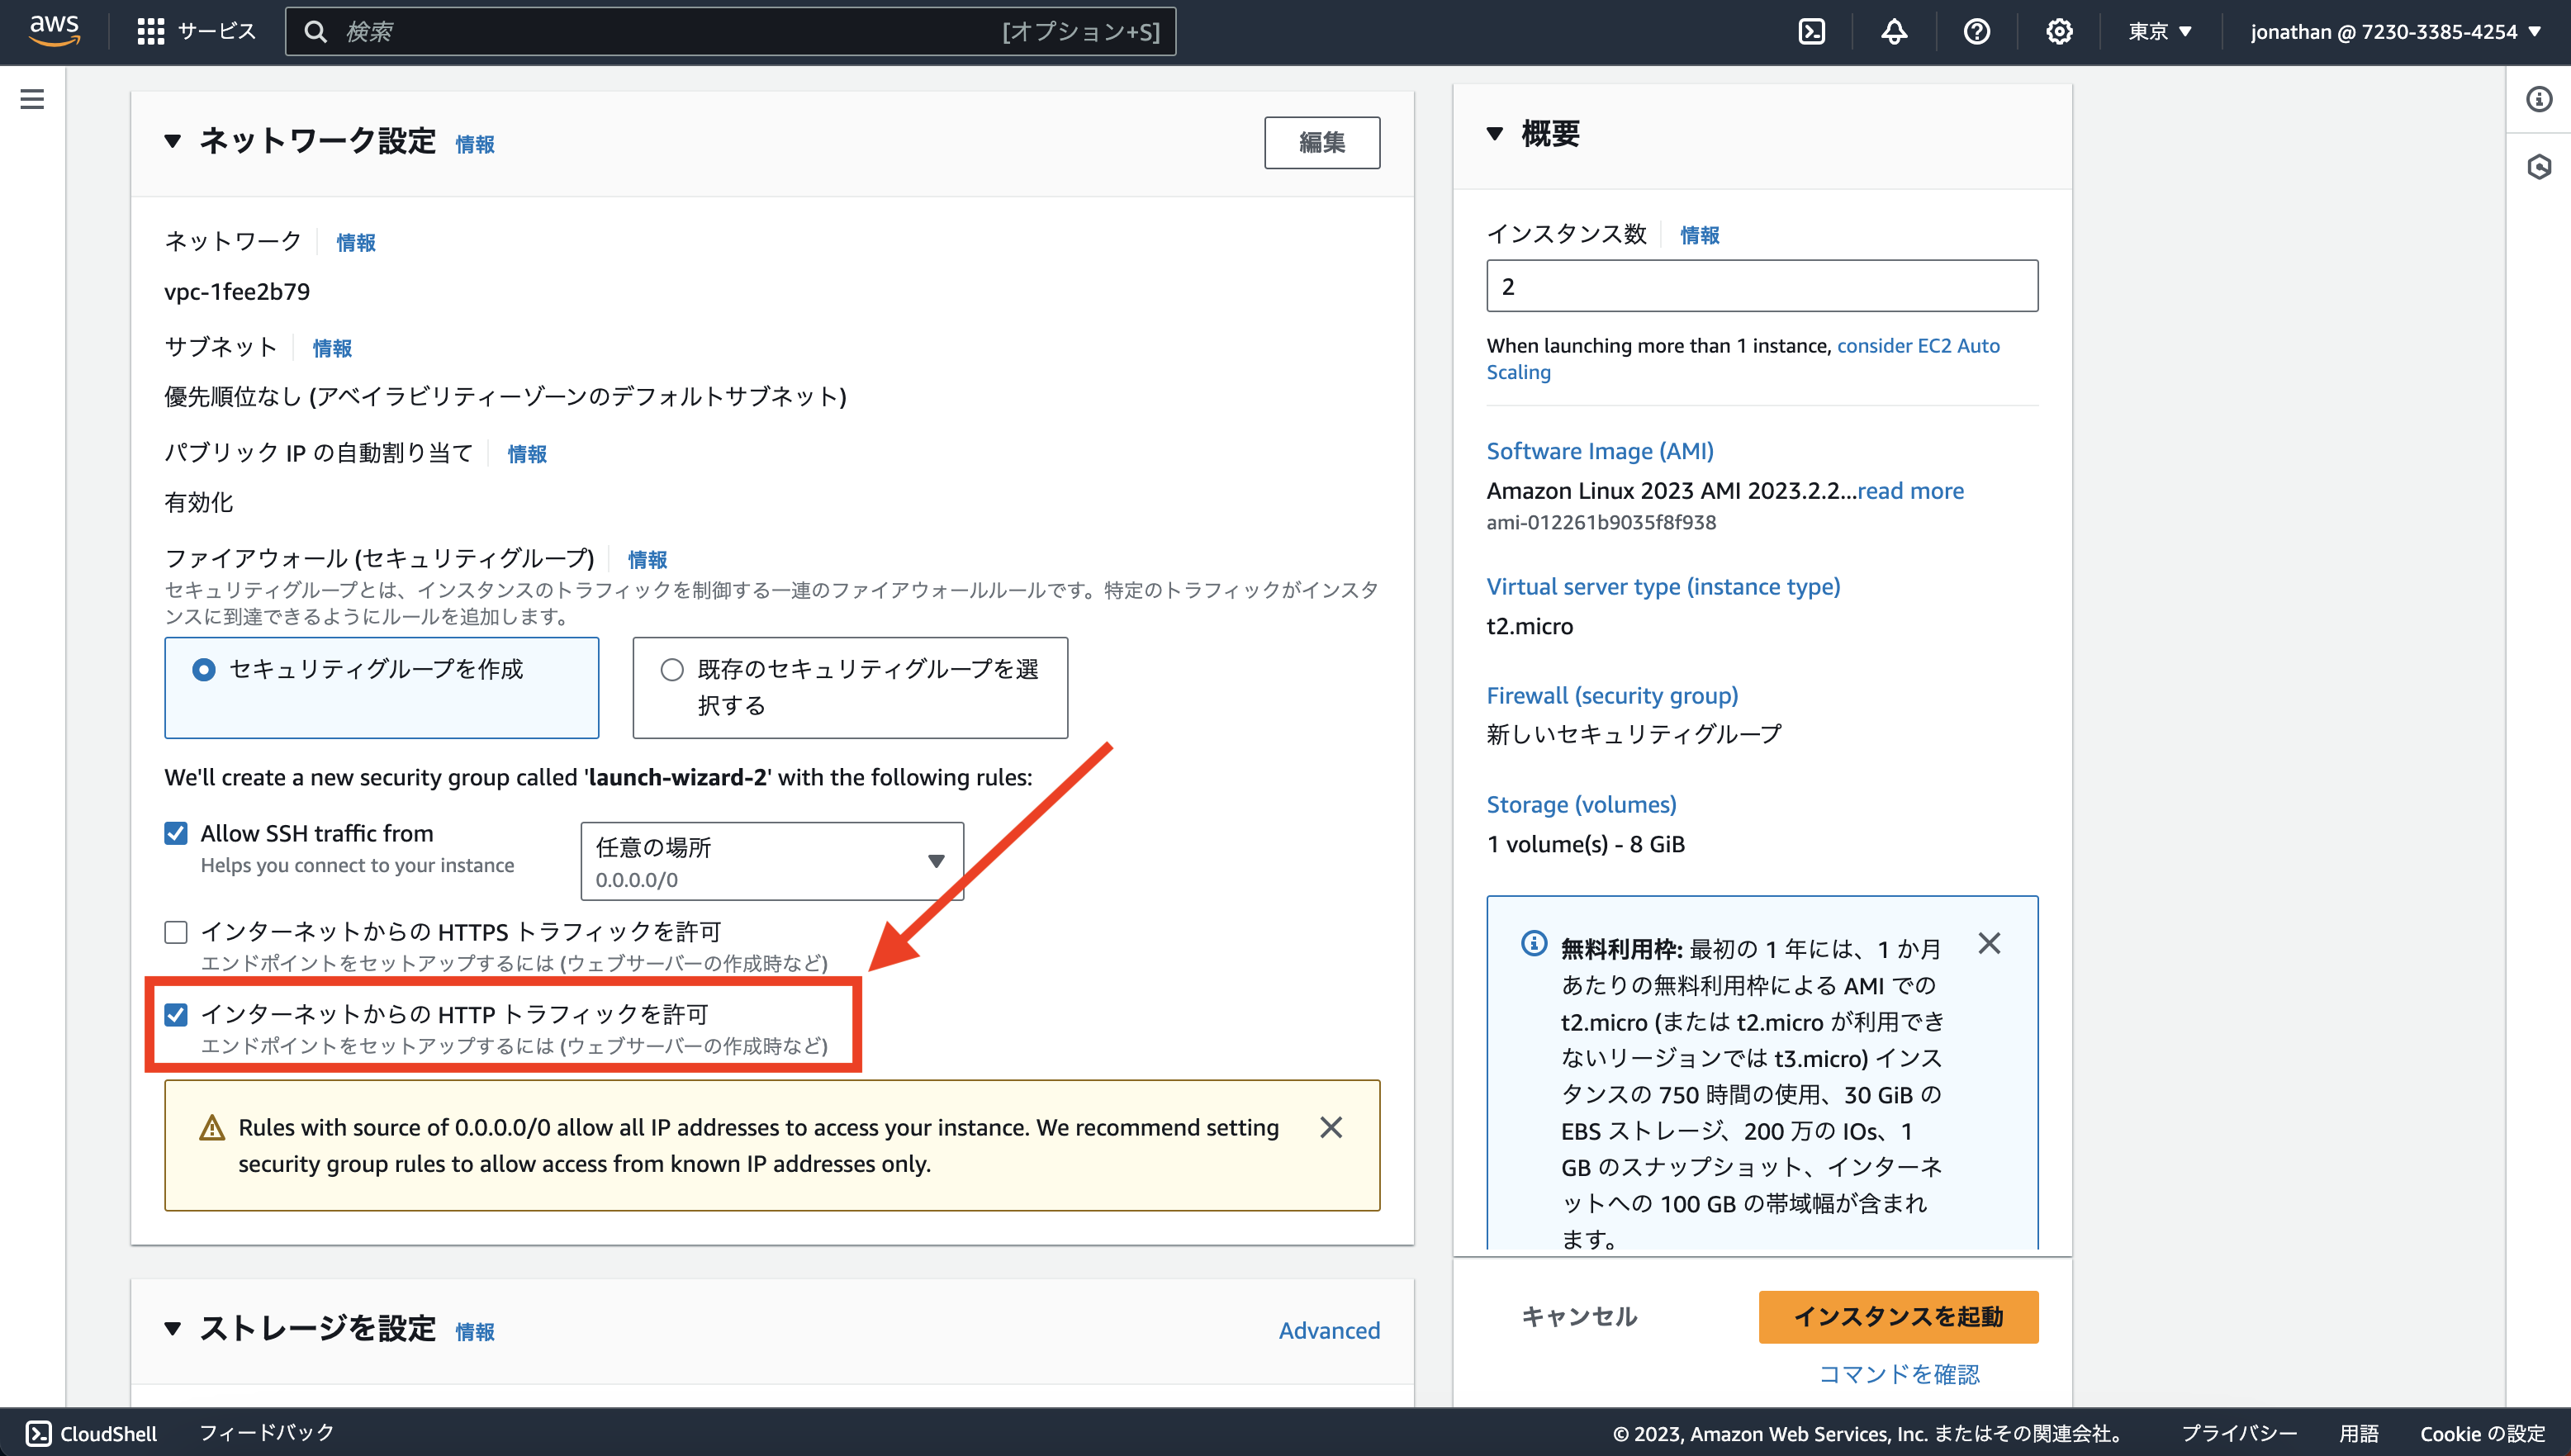Enable インターネットからの HTTPS トラフィックを許可

tap(176, 932)
